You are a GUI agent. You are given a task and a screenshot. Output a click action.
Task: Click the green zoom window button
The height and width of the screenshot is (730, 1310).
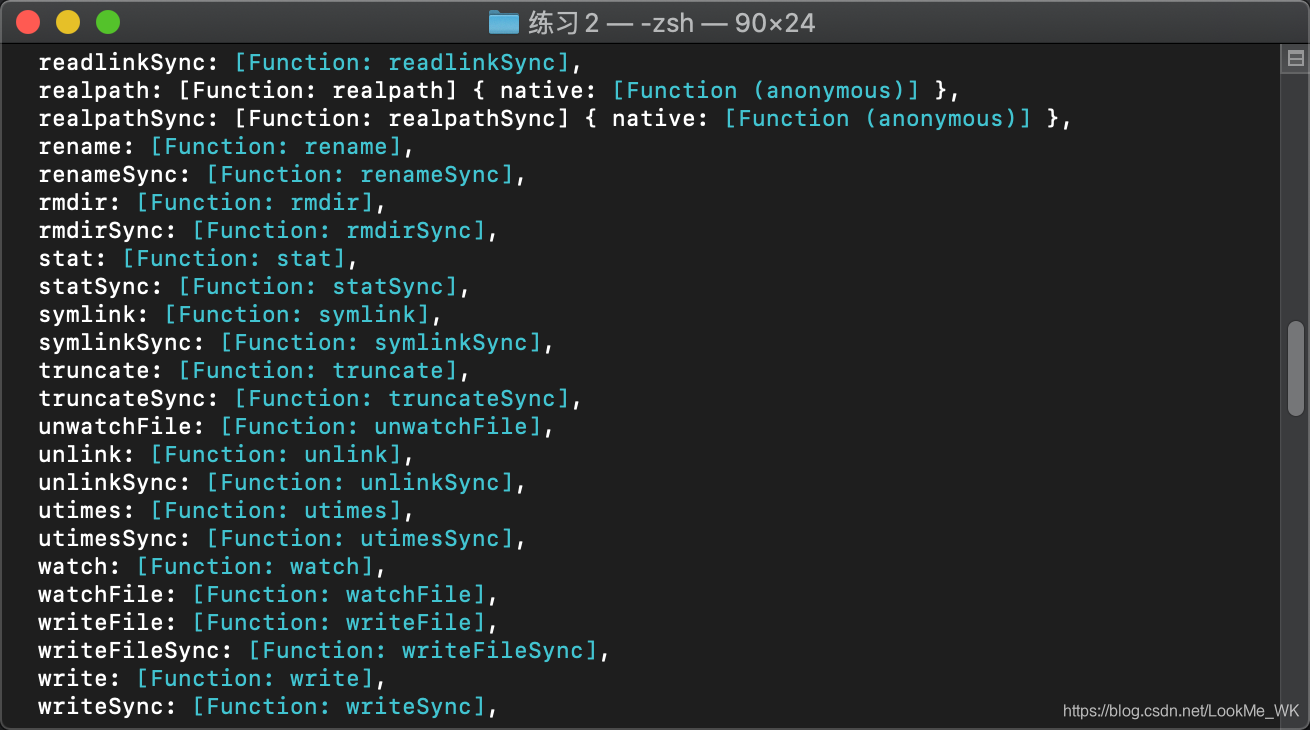pos(107,21)
